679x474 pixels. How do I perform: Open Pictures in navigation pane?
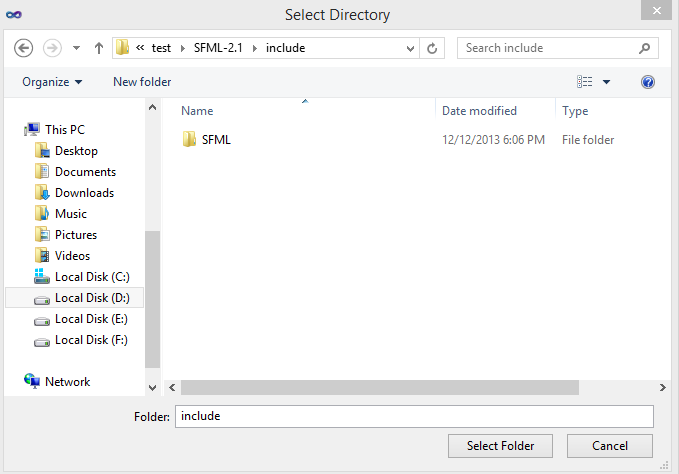pyautogui.click(x=76, y=235)
